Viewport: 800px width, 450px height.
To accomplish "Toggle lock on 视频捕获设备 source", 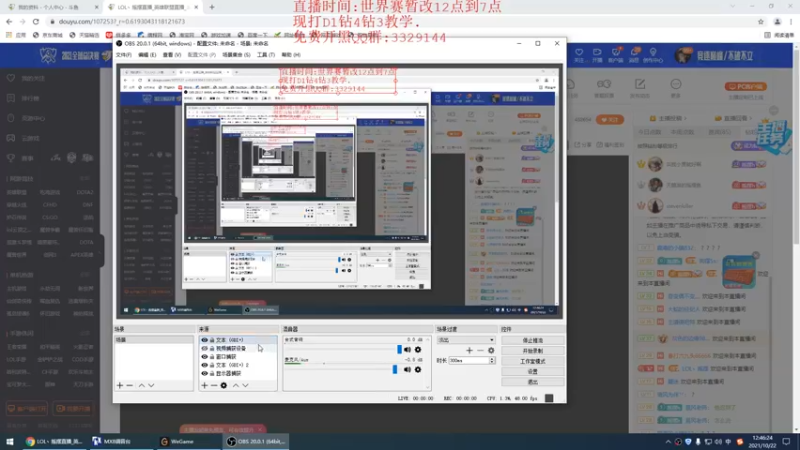I will click(x=212, y=348).
